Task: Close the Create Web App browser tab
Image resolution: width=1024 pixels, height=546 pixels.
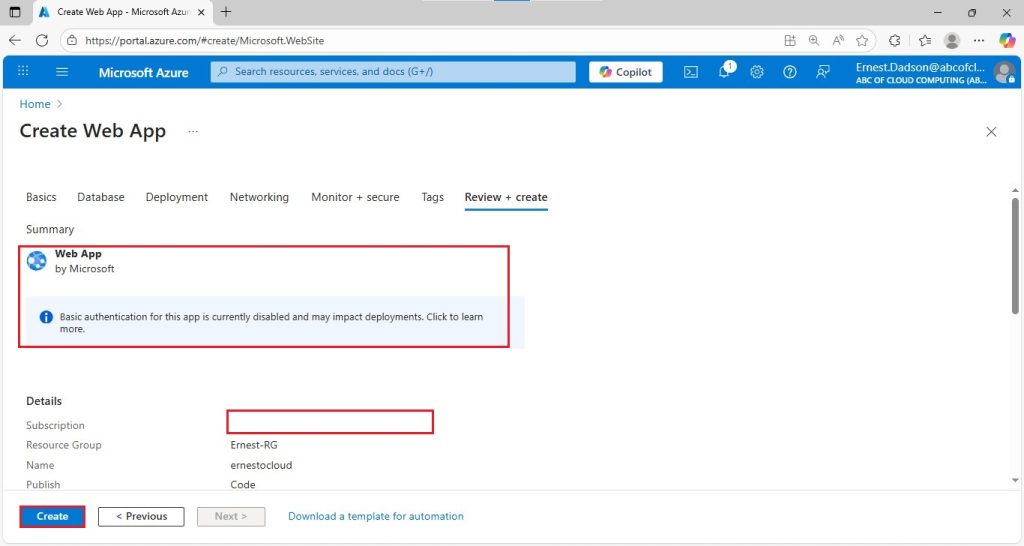Action: (x=201, y=12)
